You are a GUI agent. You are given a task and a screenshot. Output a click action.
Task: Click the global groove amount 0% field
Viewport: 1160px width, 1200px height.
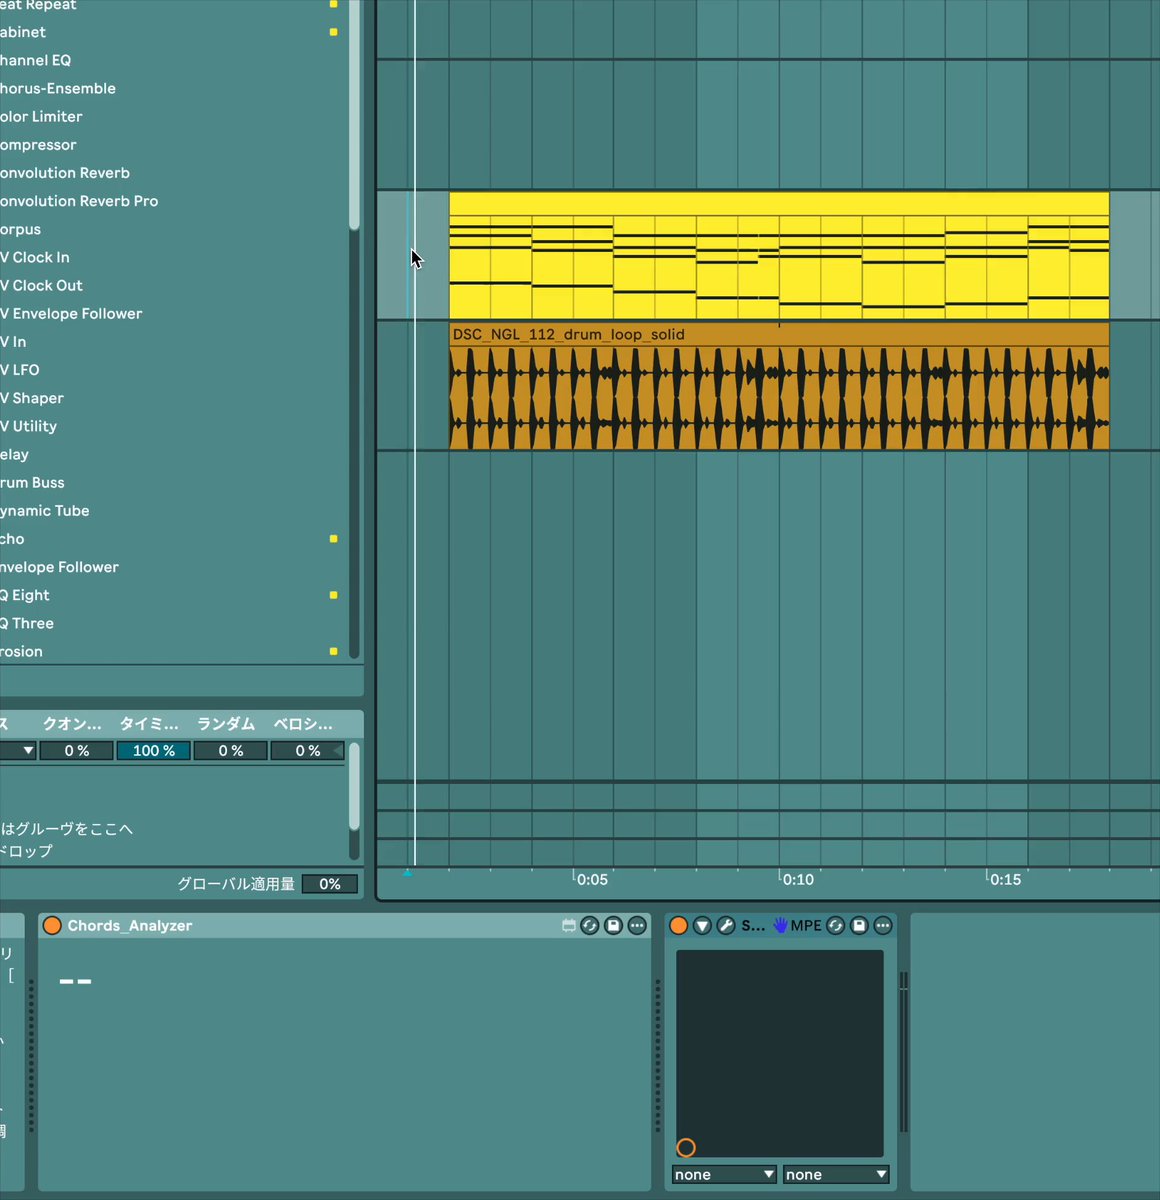(330, 884)
